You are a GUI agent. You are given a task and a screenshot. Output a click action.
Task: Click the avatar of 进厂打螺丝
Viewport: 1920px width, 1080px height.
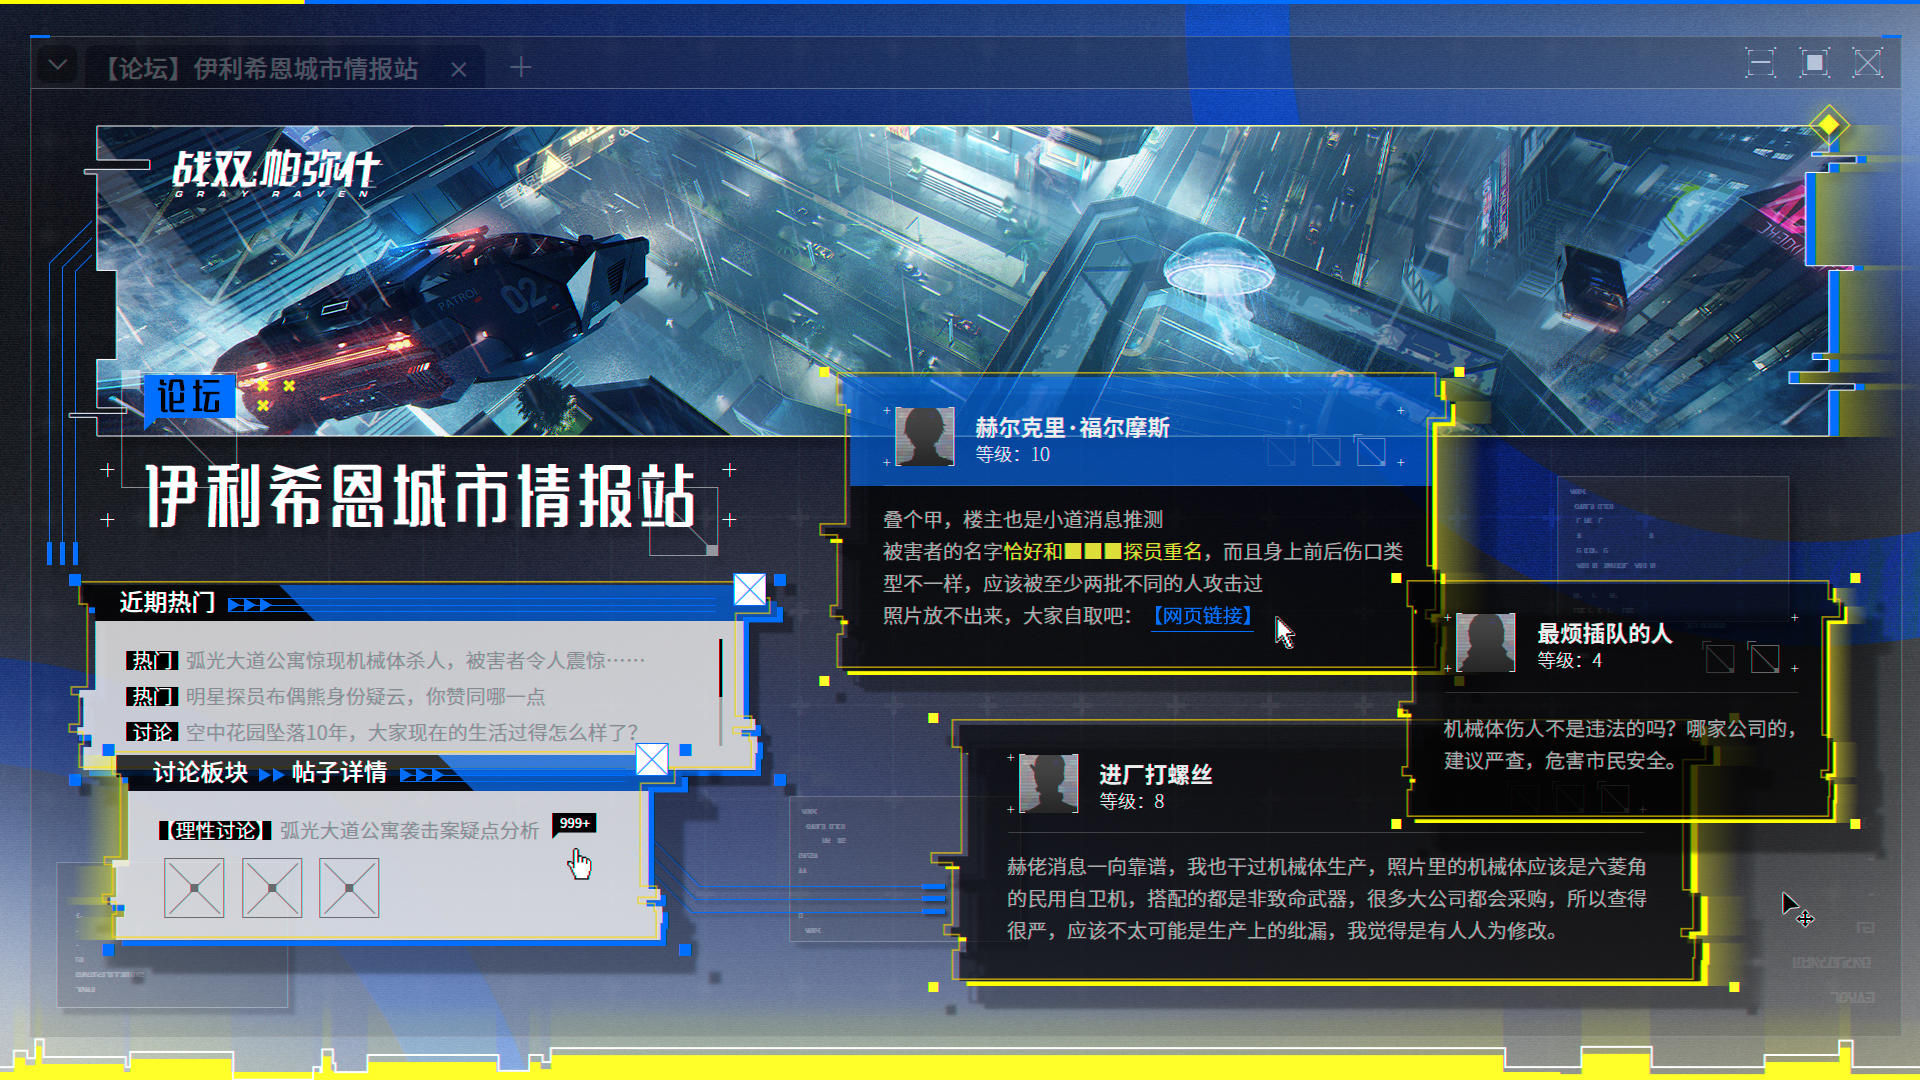[x=1048, y=783]
